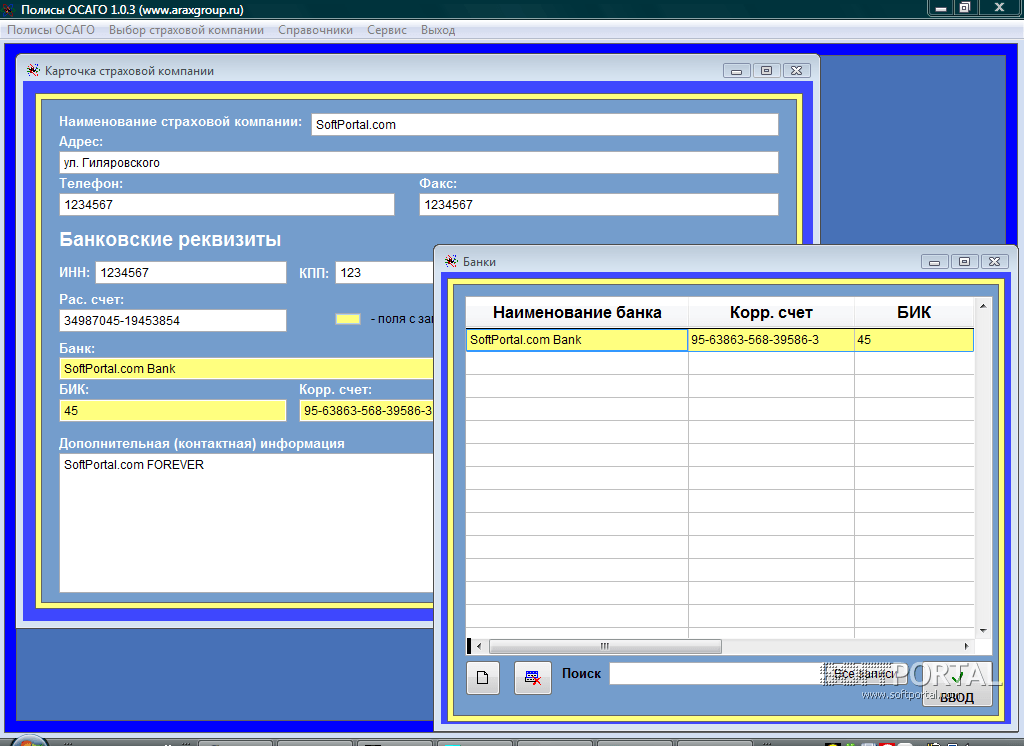Click the ИНН input field
Screen dimensions: 1024x746
pos(191,272)
